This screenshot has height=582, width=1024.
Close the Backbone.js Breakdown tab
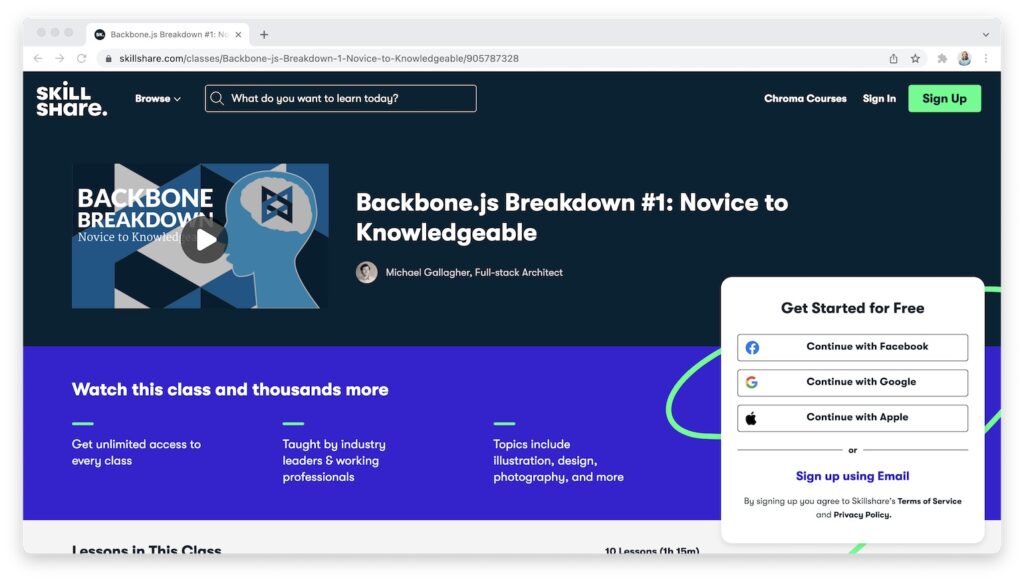[x=238, y=35]
